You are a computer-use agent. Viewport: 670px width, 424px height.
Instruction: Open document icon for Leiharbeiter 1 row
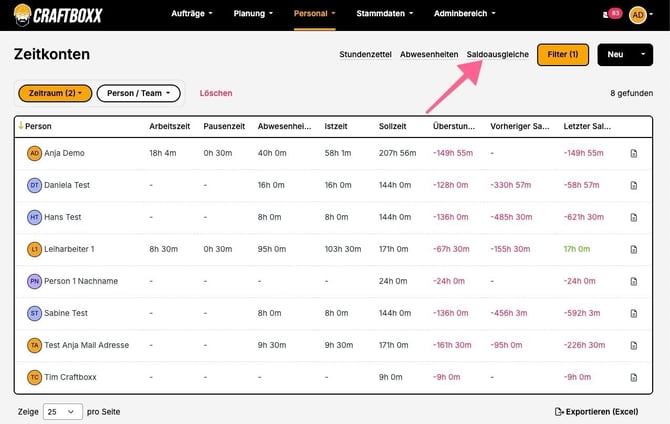click(x=633, y=249)
